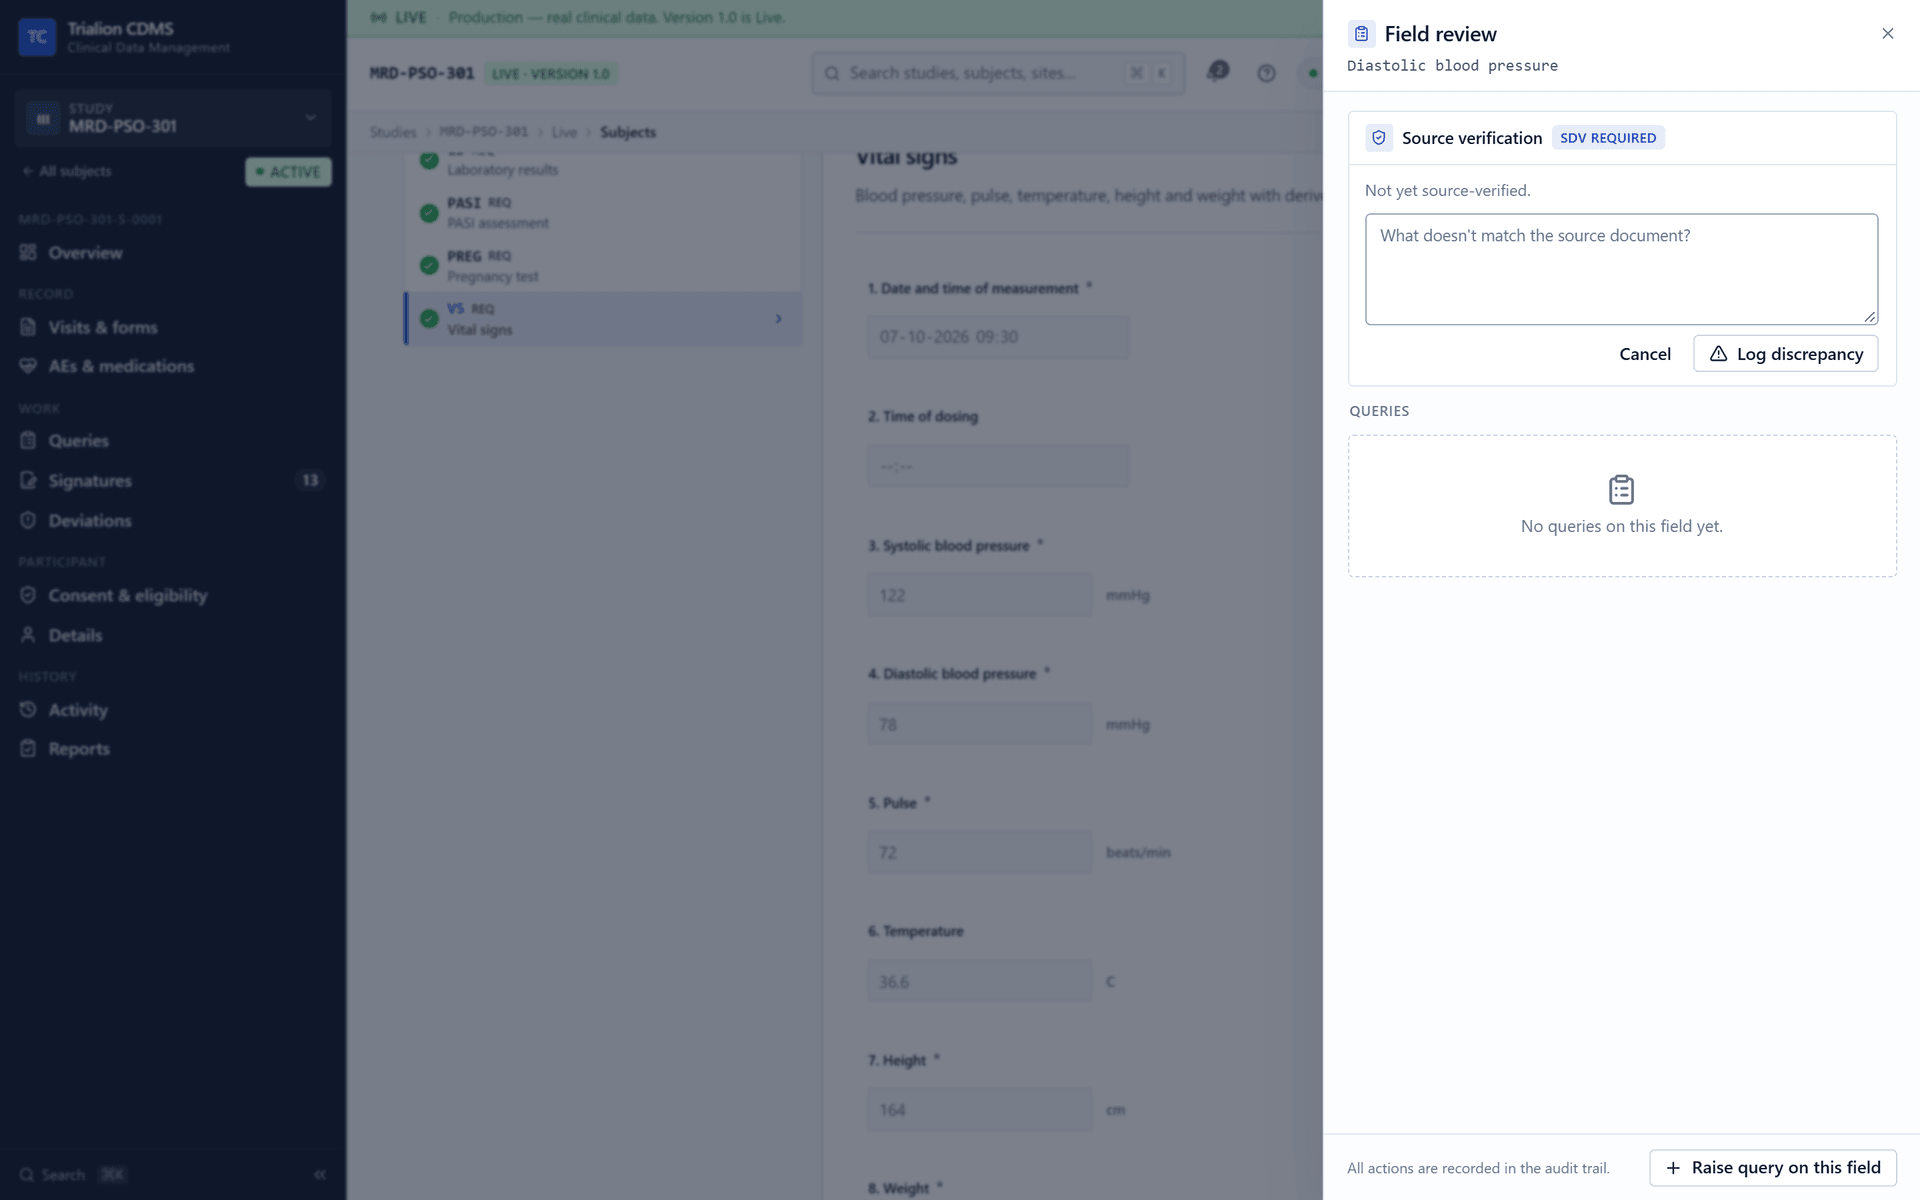
Task: Click the plus icon beside Raise query
Action: pyautogui.click(x=1673, y=1168)
